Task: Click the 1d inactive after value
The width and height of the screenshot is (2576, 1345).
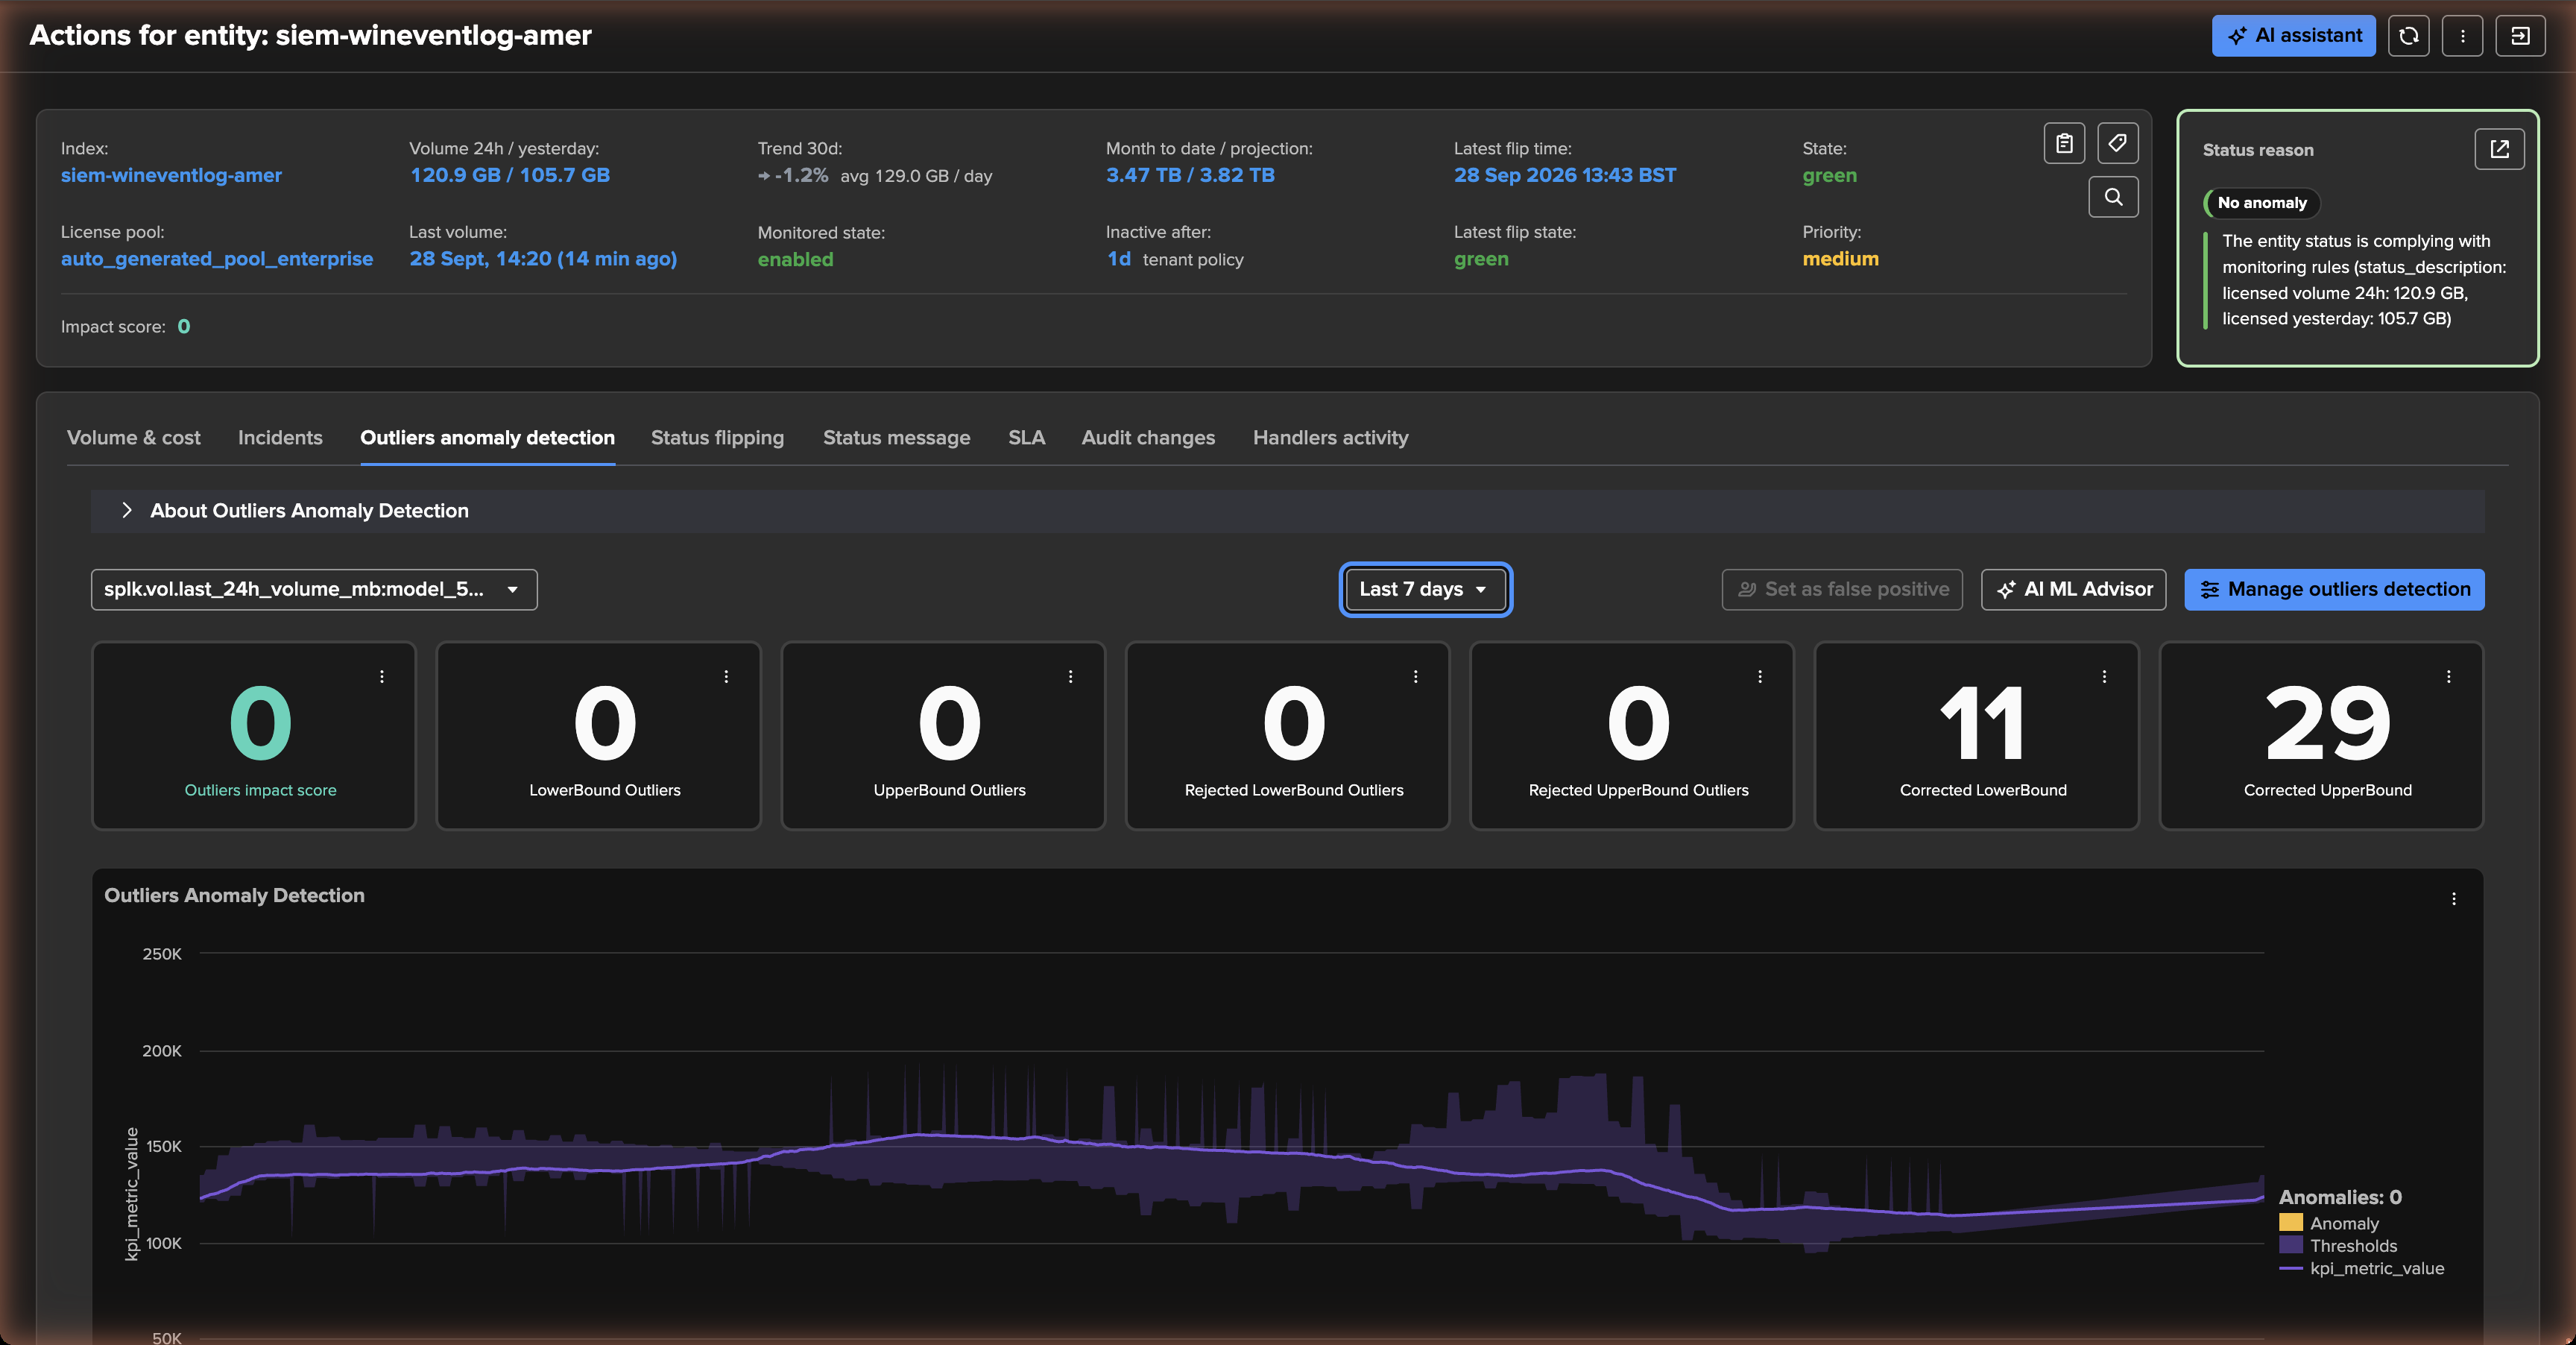Action: pyautogui.click(x=1119, y=259)
